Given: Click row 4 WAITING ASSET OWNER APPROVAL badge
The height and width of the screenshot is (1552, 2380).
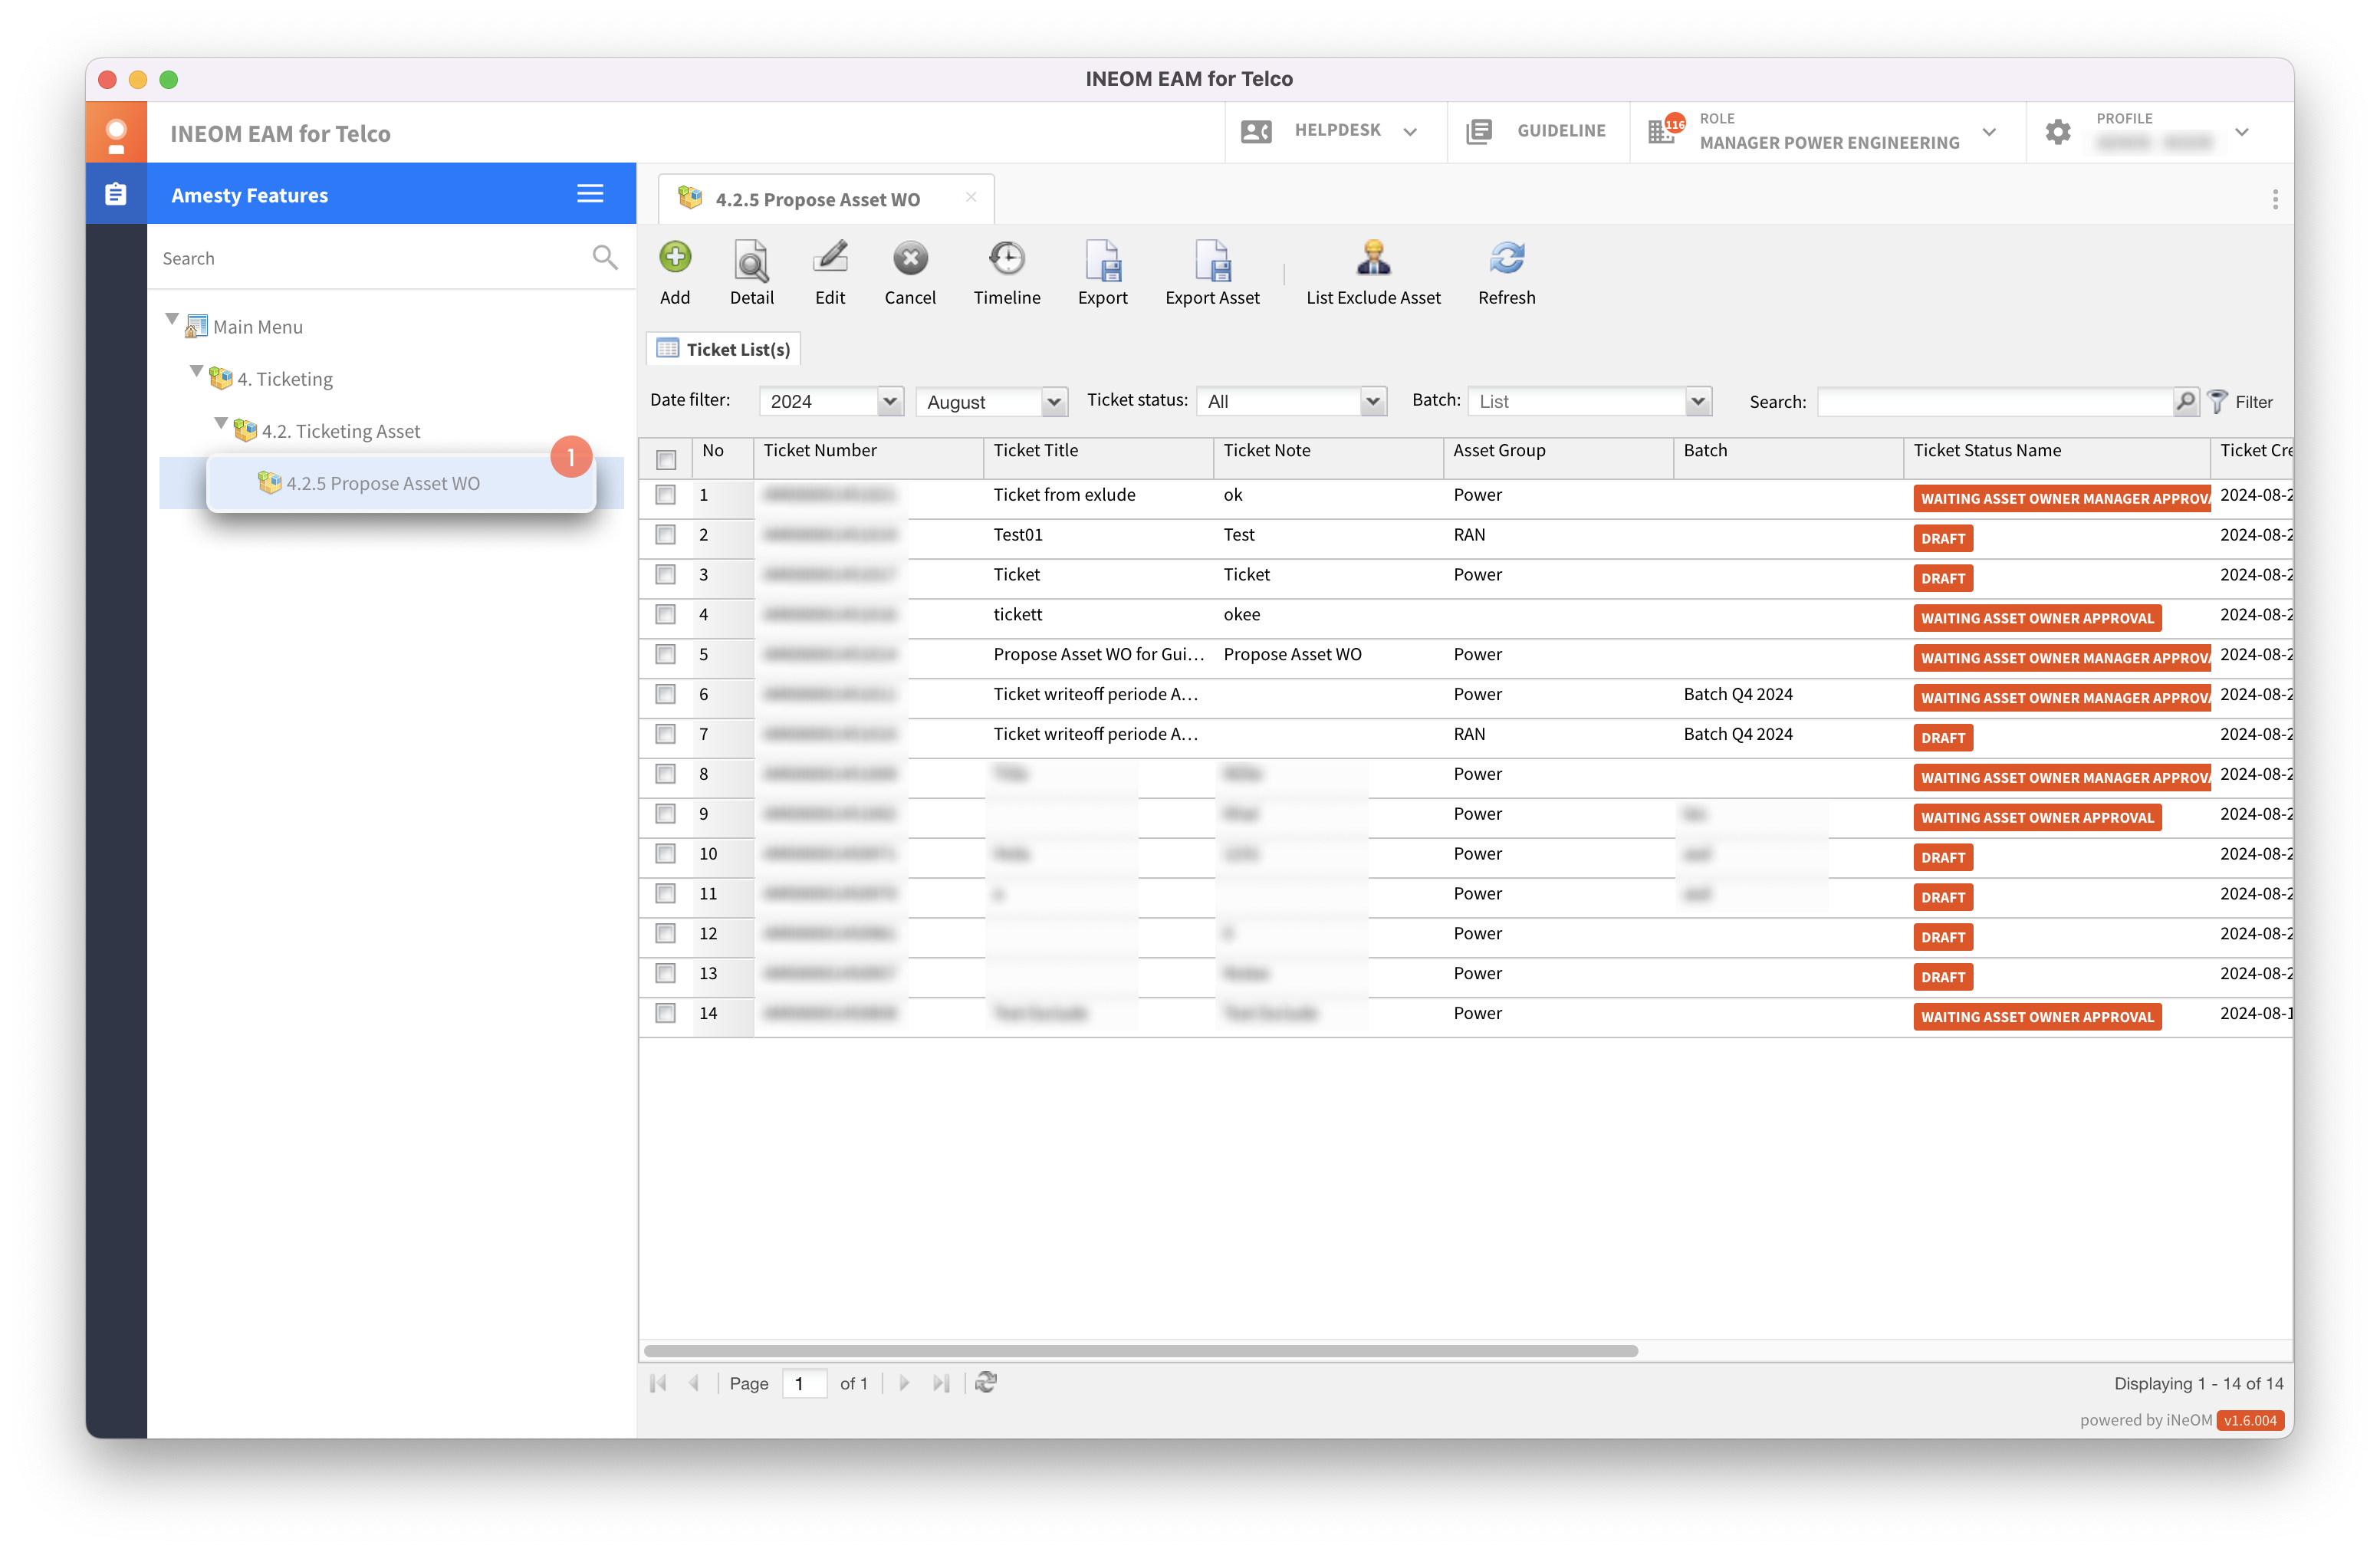Looking at the screenshot, I should pyautogui.click(x=2037, y=618).
